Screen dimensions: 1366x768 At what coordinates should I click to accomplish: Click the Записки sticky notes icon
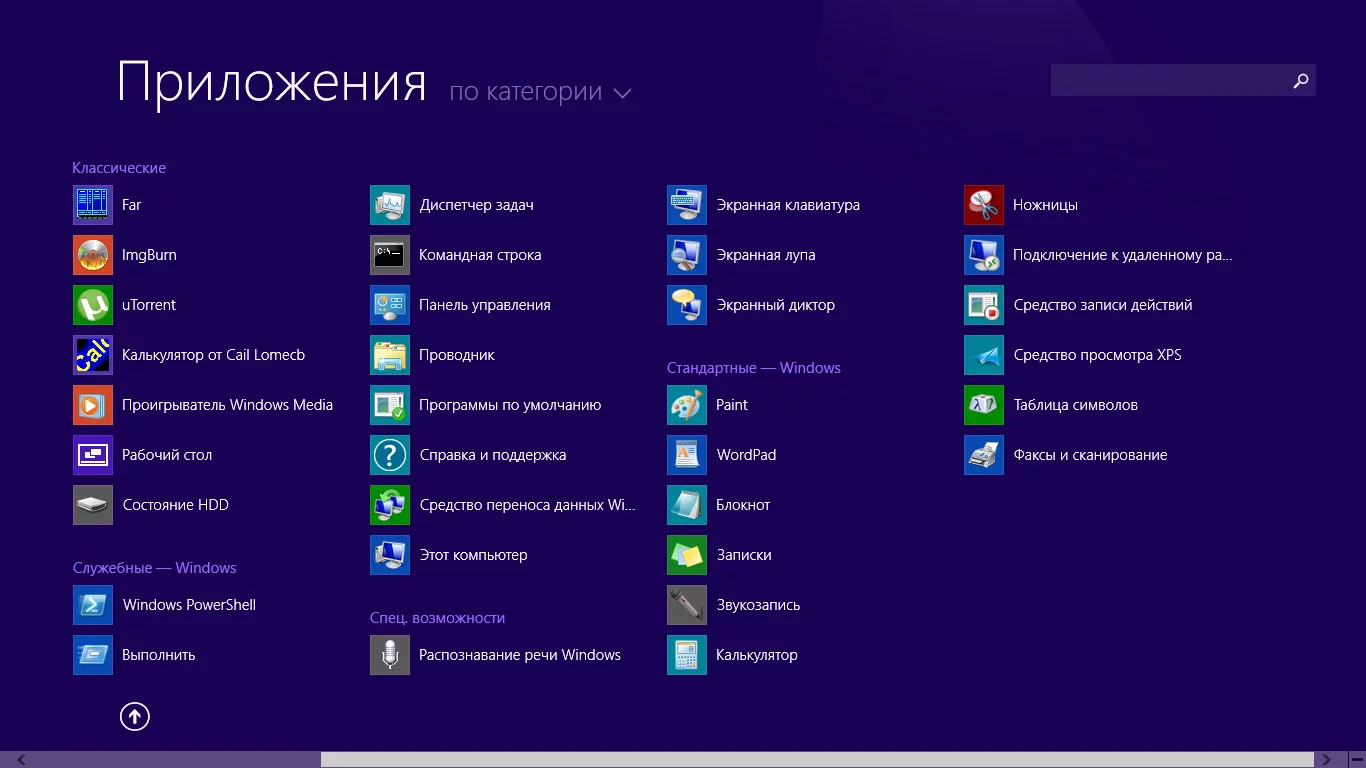point(687,555)
